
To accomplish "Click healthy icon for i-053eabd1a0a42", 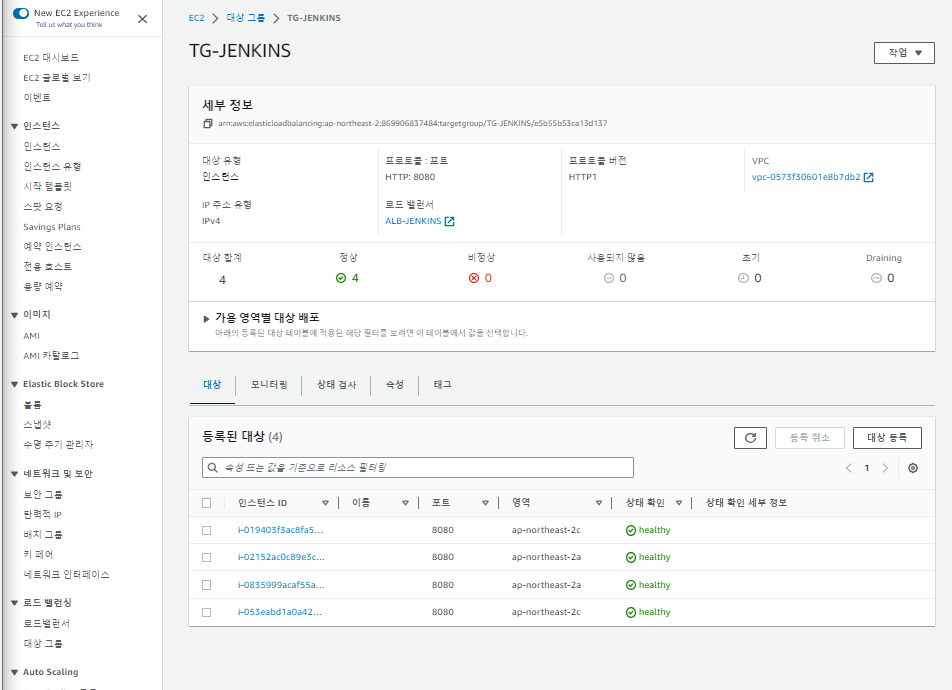I will coord(631,612).
